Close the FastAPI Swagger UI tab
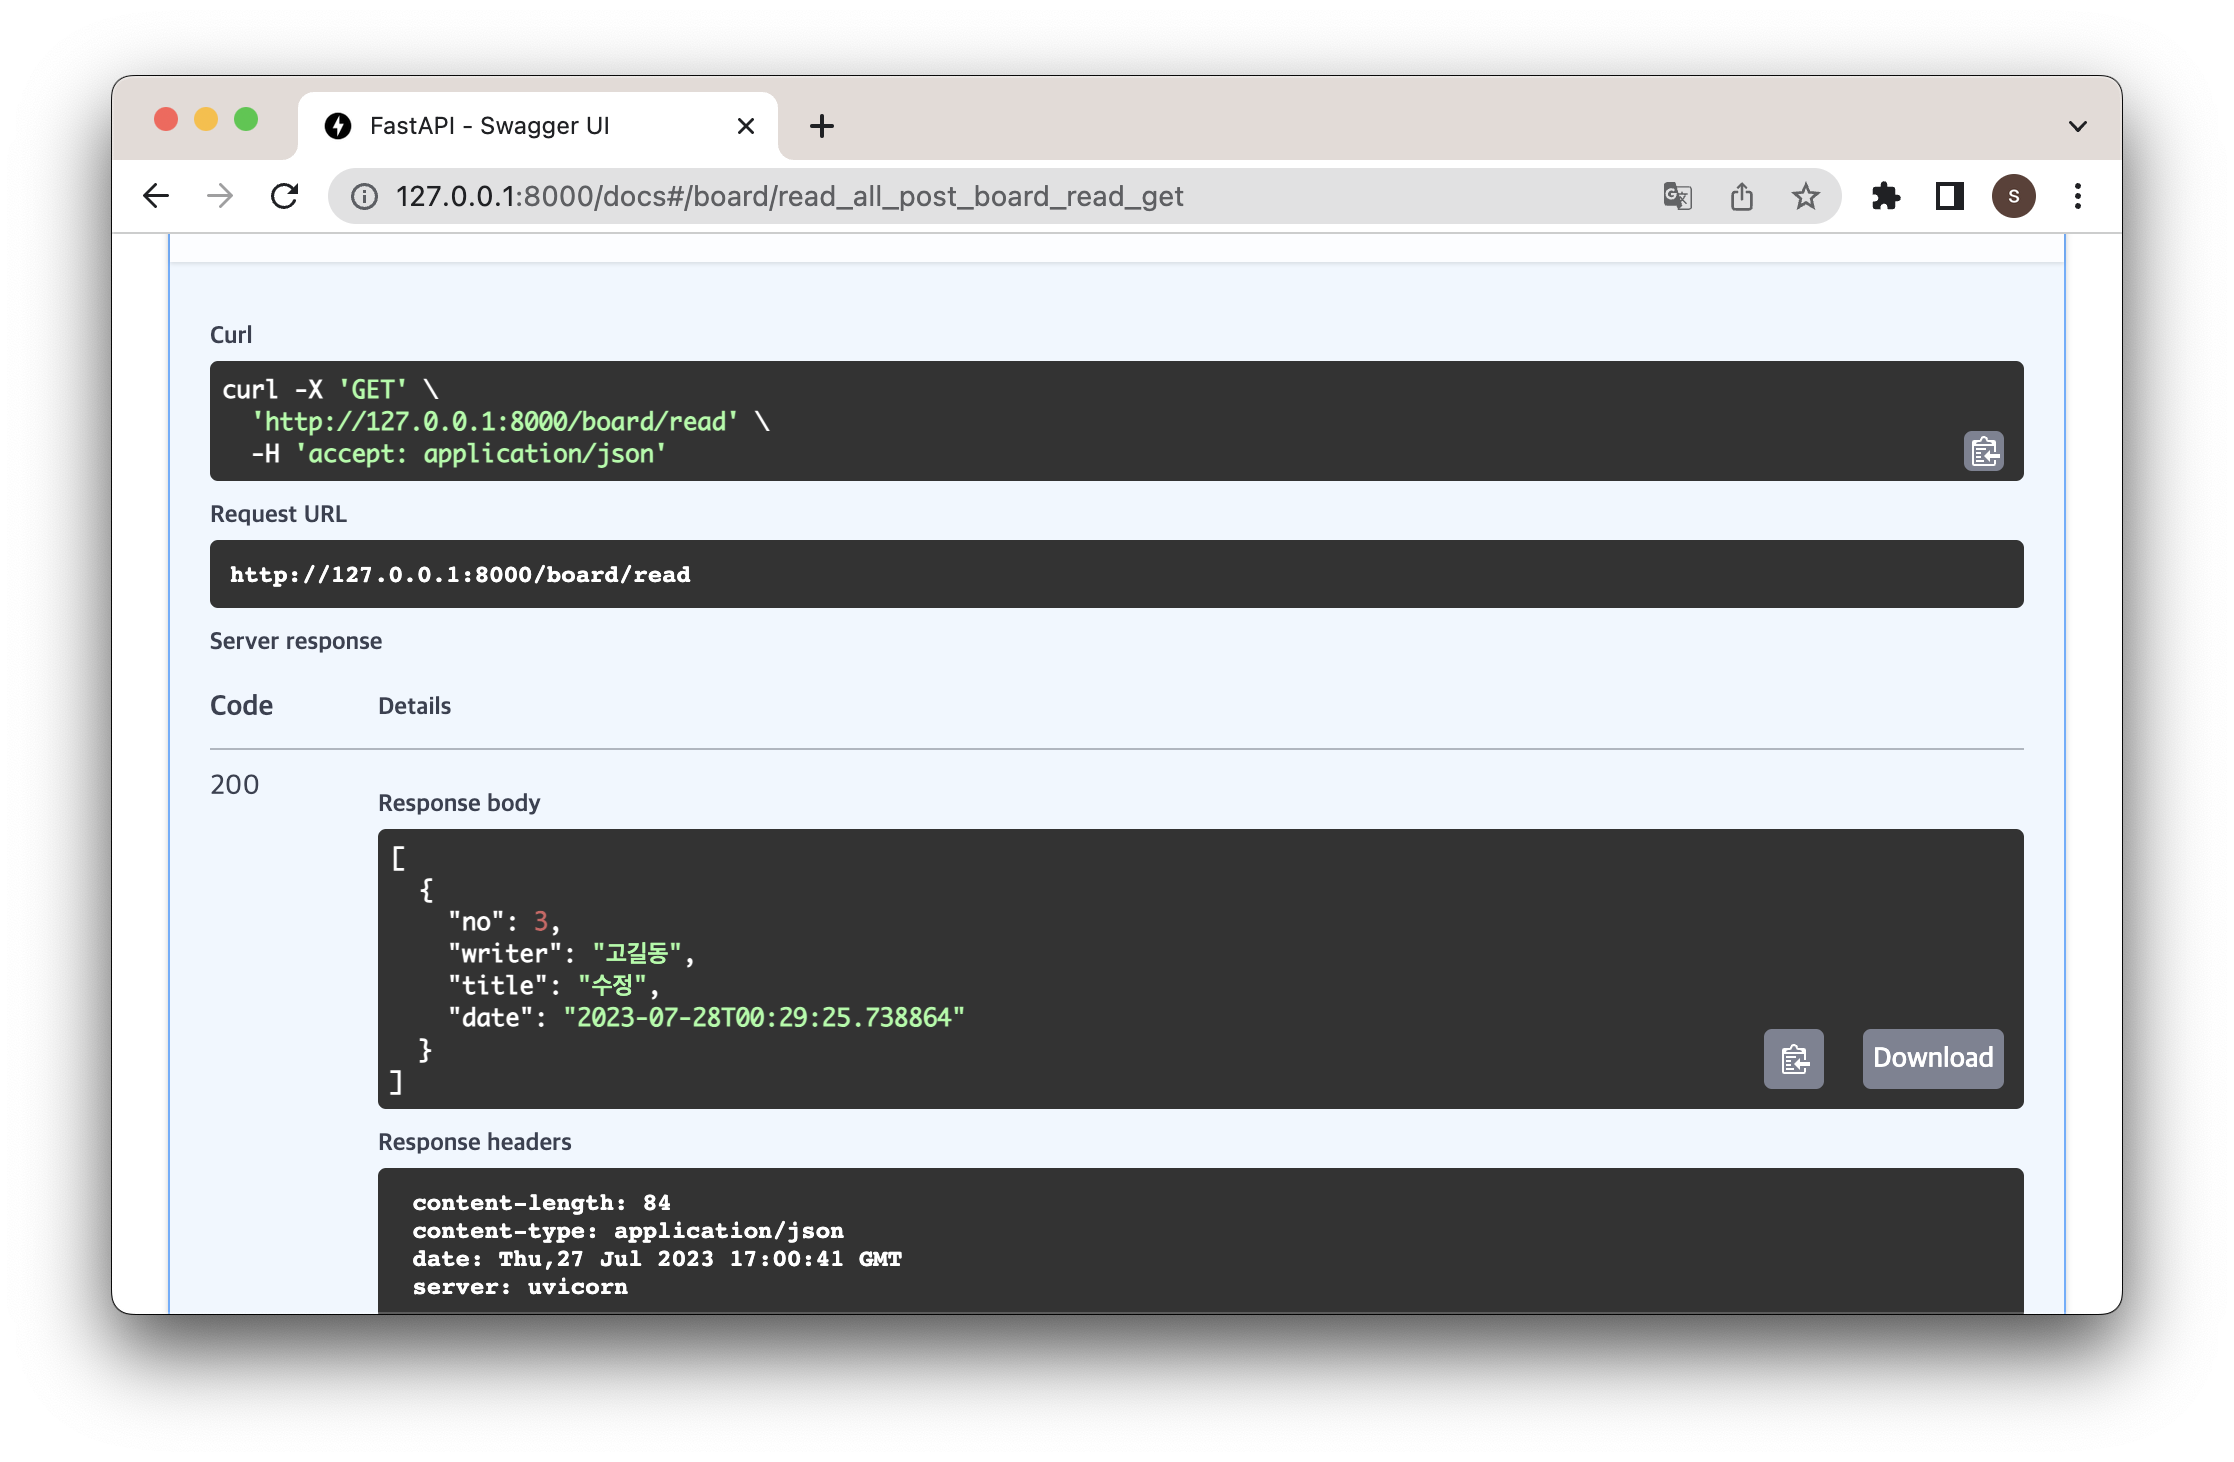2234x1462 pixels. 745,126
